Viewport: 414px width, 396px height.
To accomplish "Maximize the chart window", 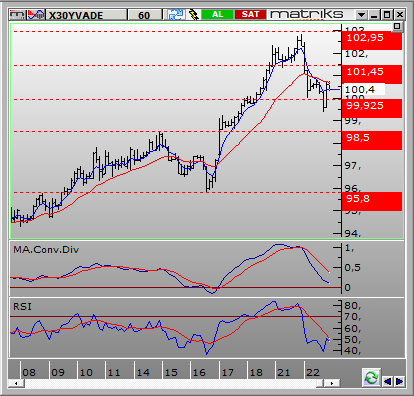I will click(387, 15).
